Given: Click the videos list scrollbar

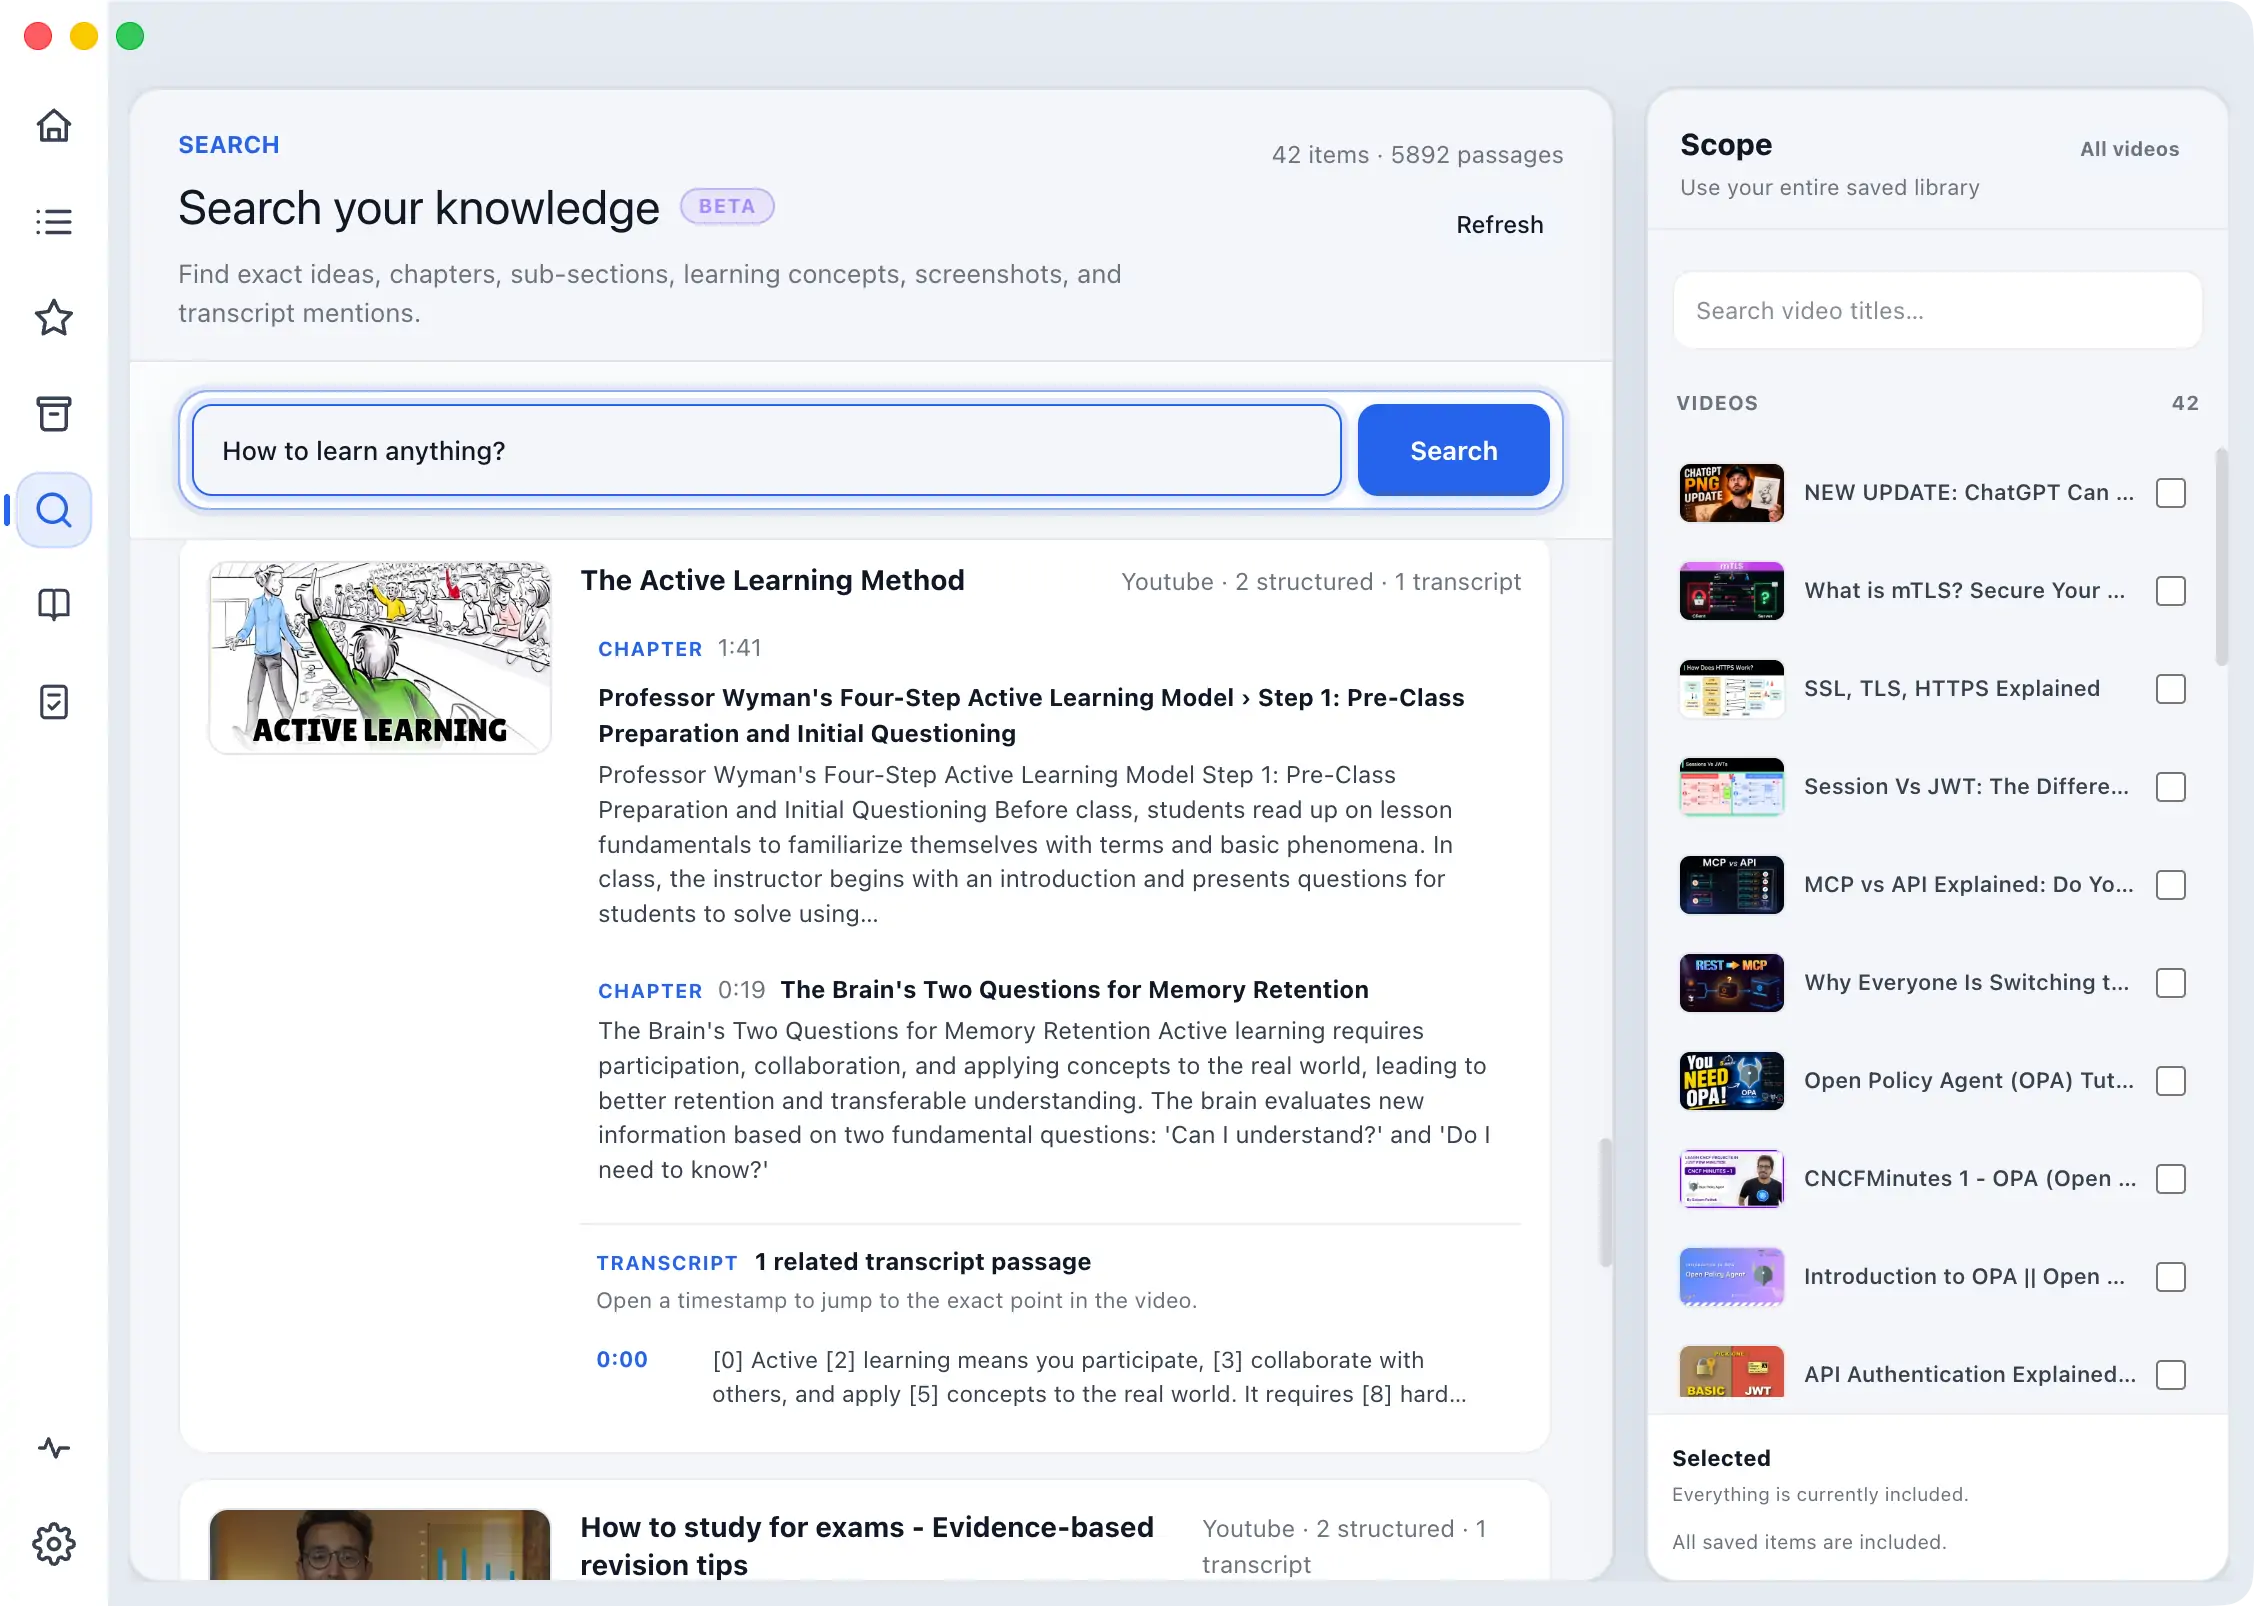Looking at the screenshot, I should [x=2221, y=556].
